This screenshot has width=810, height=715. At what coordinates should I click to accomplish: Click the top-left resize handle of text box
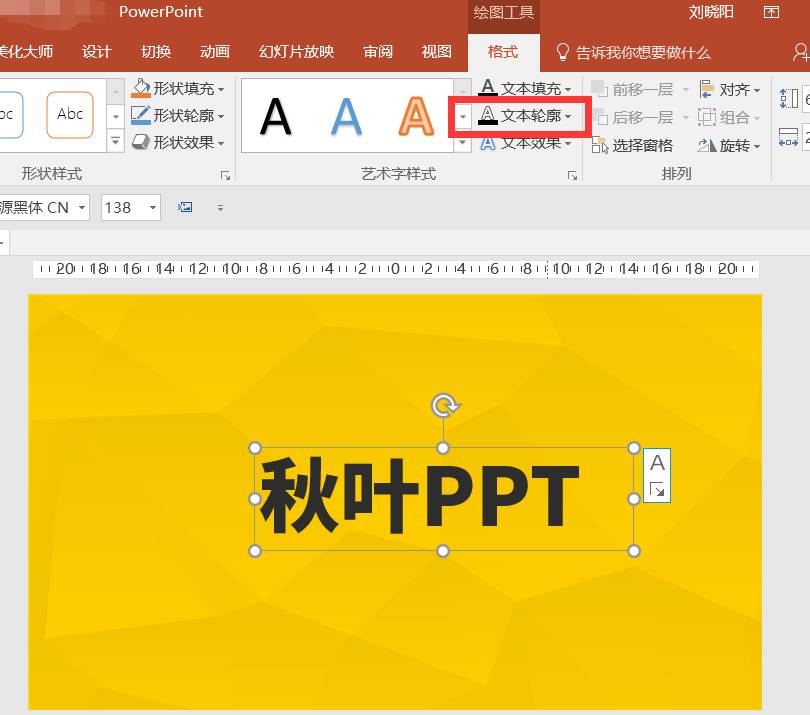[255, 448]
